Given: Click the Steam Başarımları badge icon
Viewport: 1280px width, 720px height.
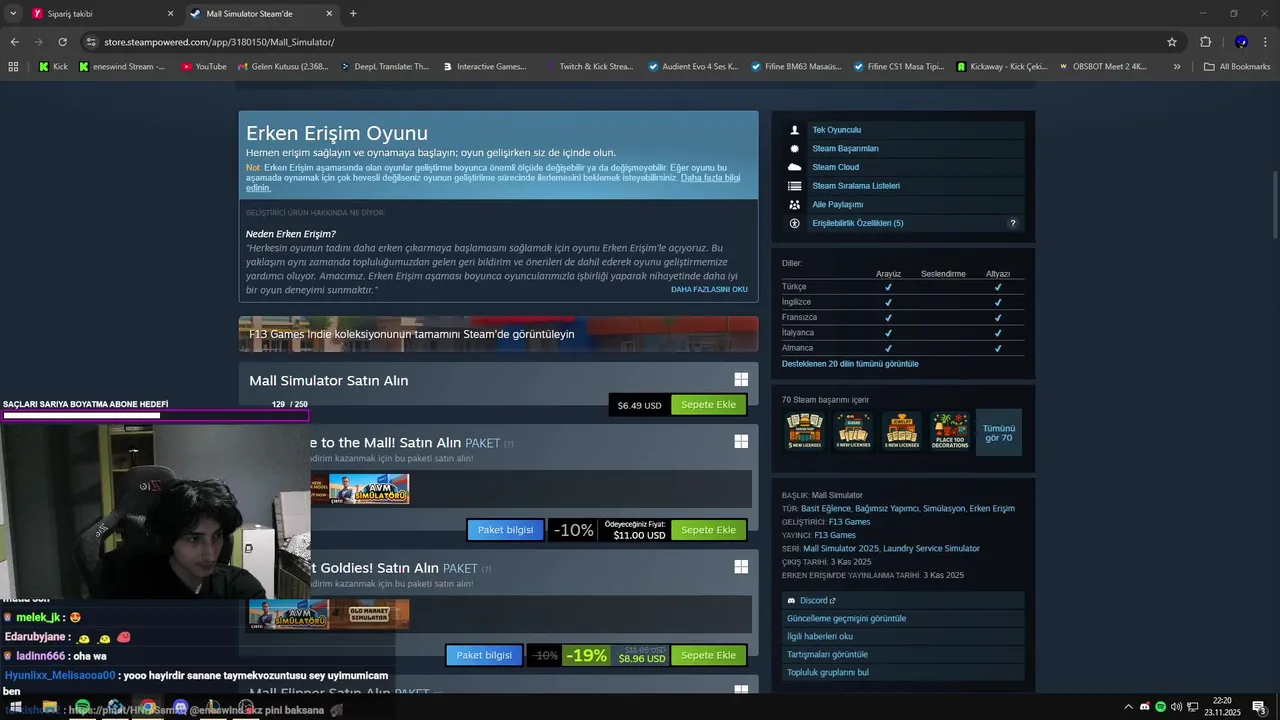Looking at the screenshot, I should click(795, 149).
